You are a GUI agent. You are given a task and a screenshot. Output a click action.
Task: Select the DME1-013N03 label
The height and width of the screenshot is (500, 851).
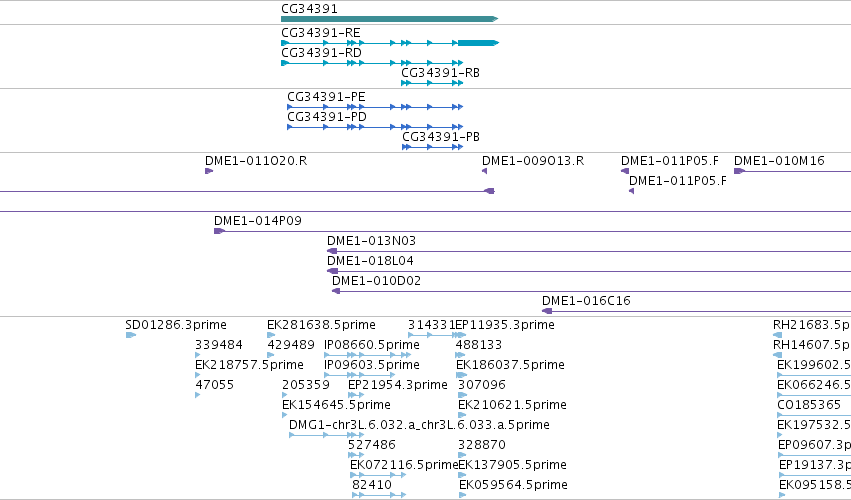coord(371,241)
